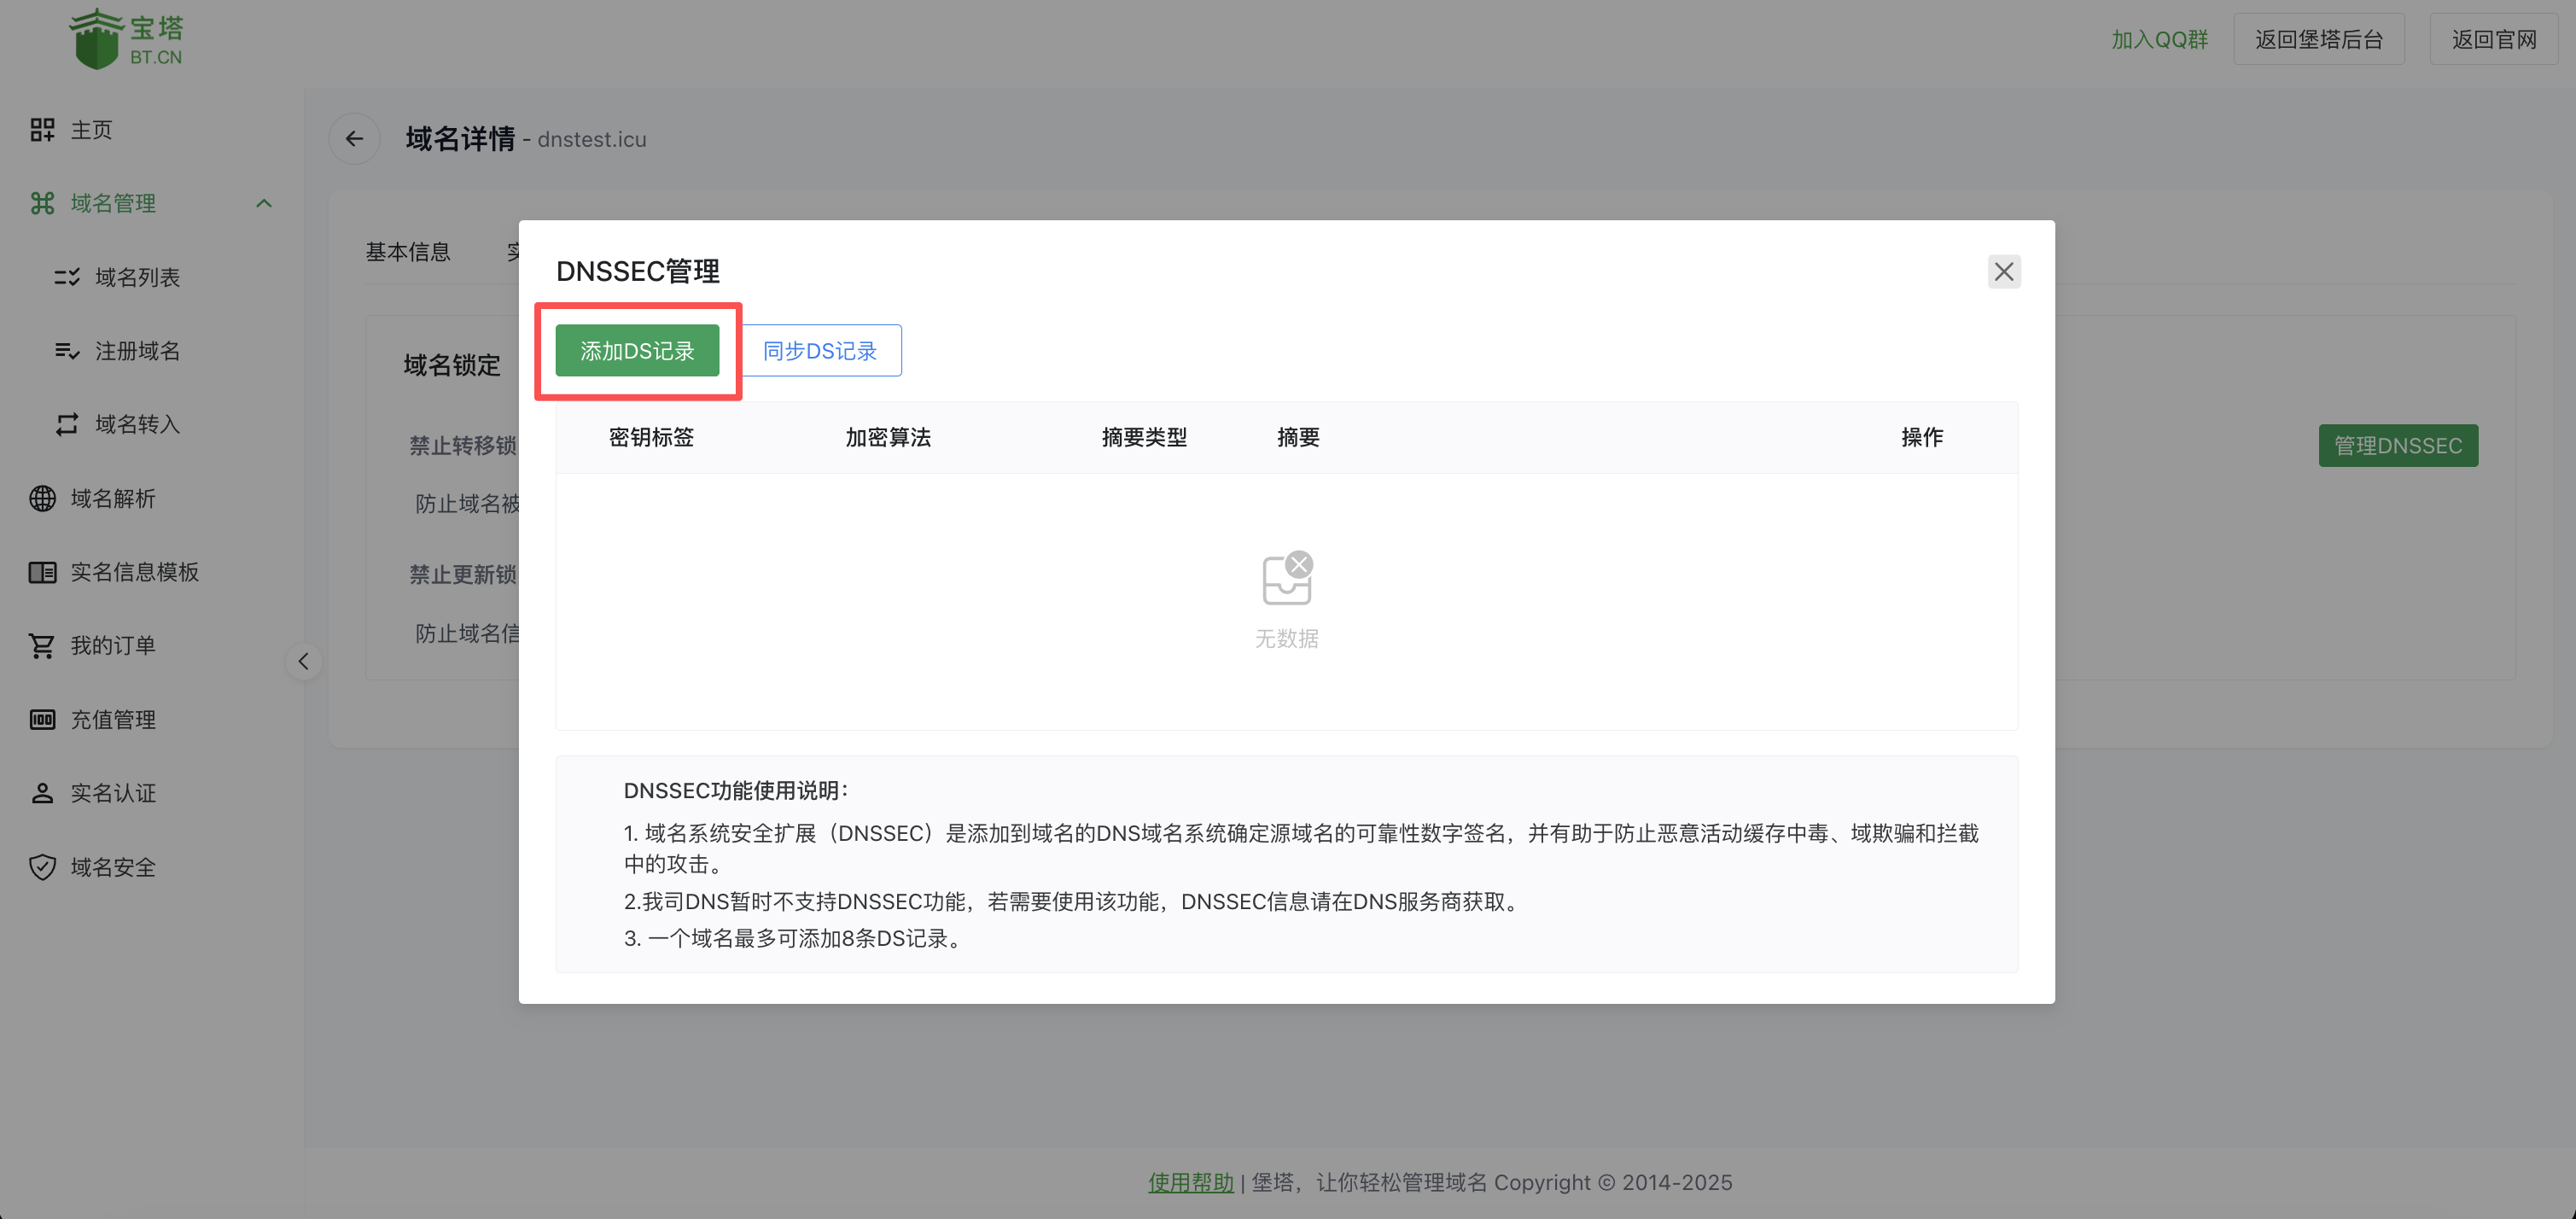Open the 注册域名 sidebar icon
The height and width of the screenshot is (1219, 2576).
[66, 350]
